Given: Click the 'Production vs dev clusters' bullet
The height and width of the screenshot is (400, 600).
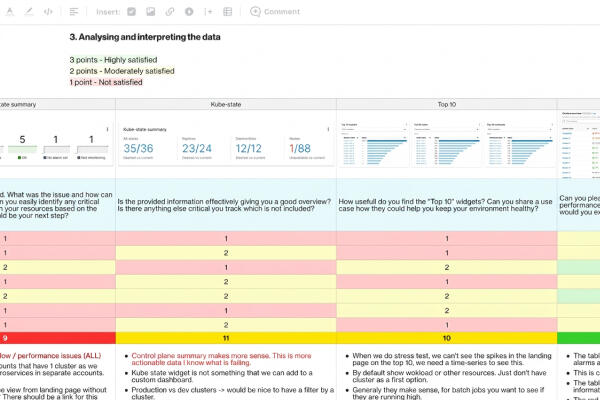Looking at the screenshot, I should tap(233, 393).
